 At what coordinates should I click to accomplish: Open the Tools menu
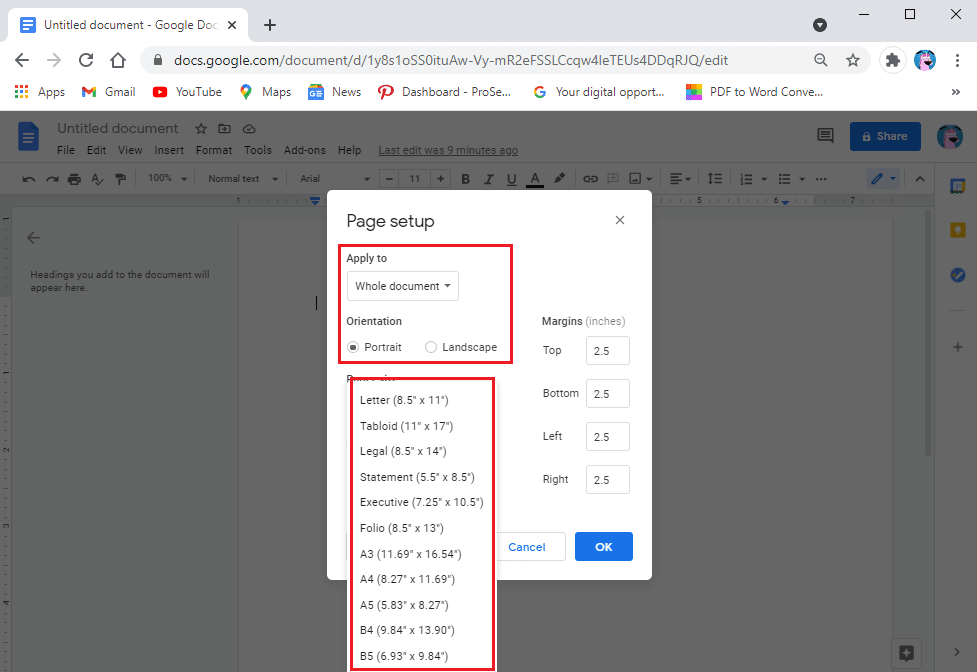258,149
